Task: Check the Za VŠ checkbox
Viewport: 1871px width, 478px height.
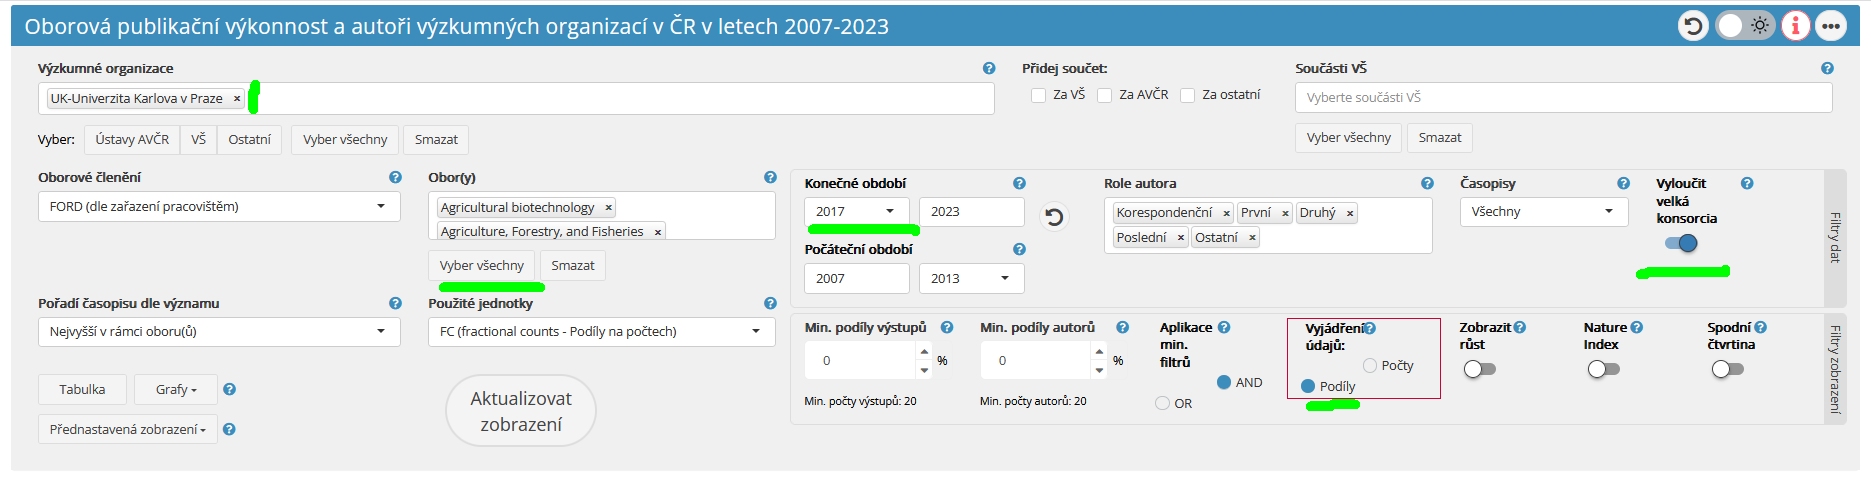Action: [x=1038, y=95]
